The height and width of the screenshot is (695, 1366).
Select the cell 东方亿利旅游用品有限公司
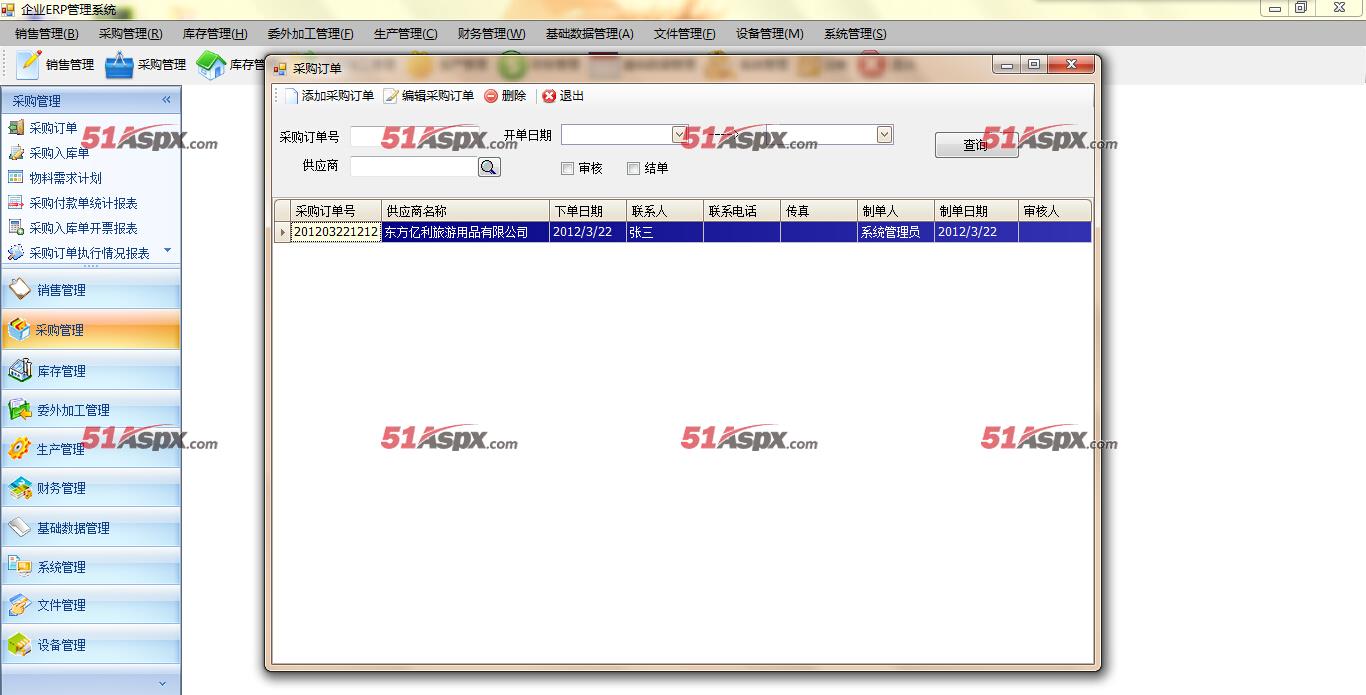466,232
